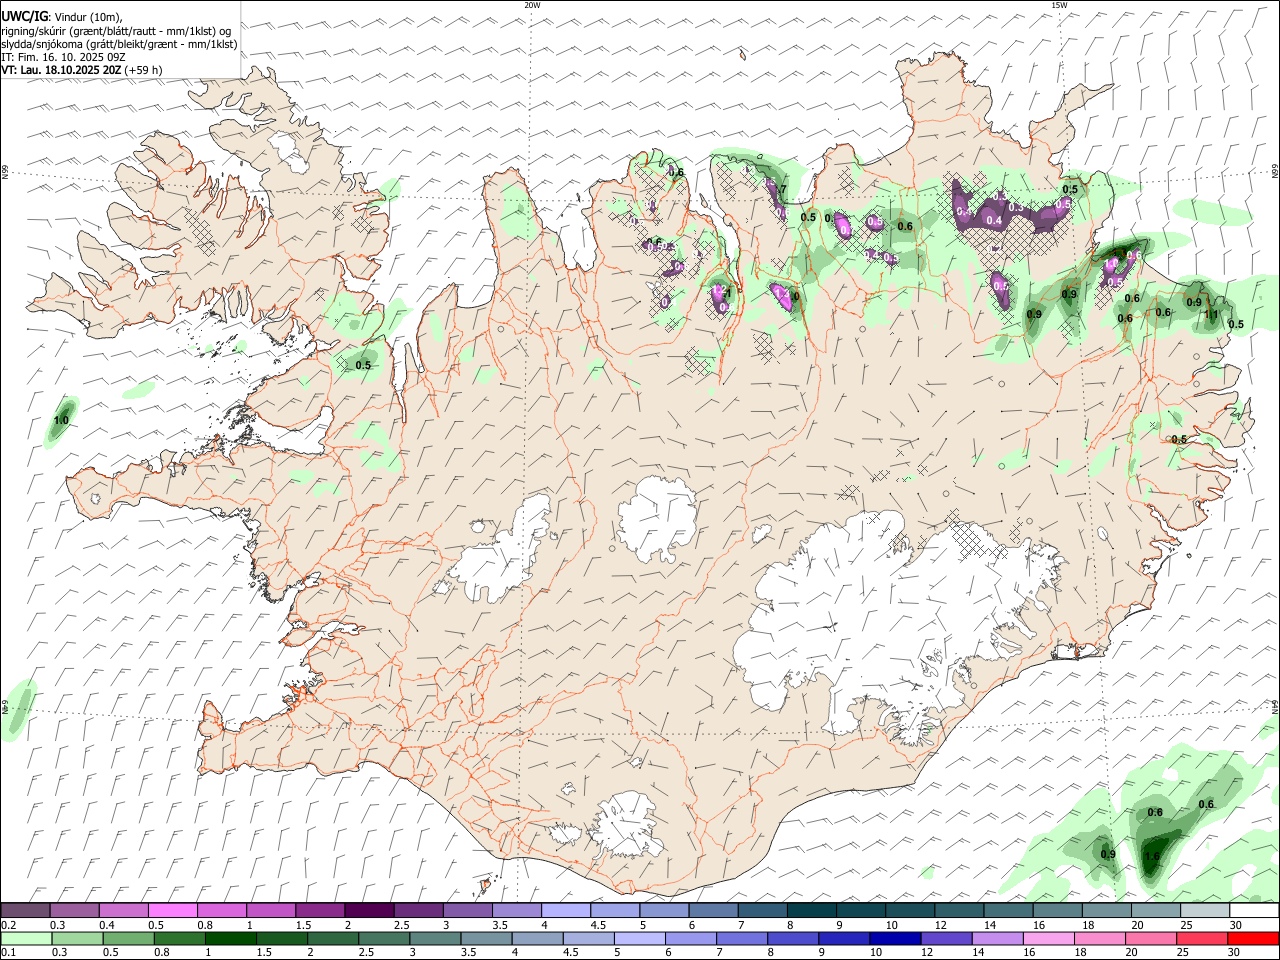The height and width of the screenshot is (960, 1280).
Task: Click the '(+59 h)' forecast offset text
Action: coord(144,70)
